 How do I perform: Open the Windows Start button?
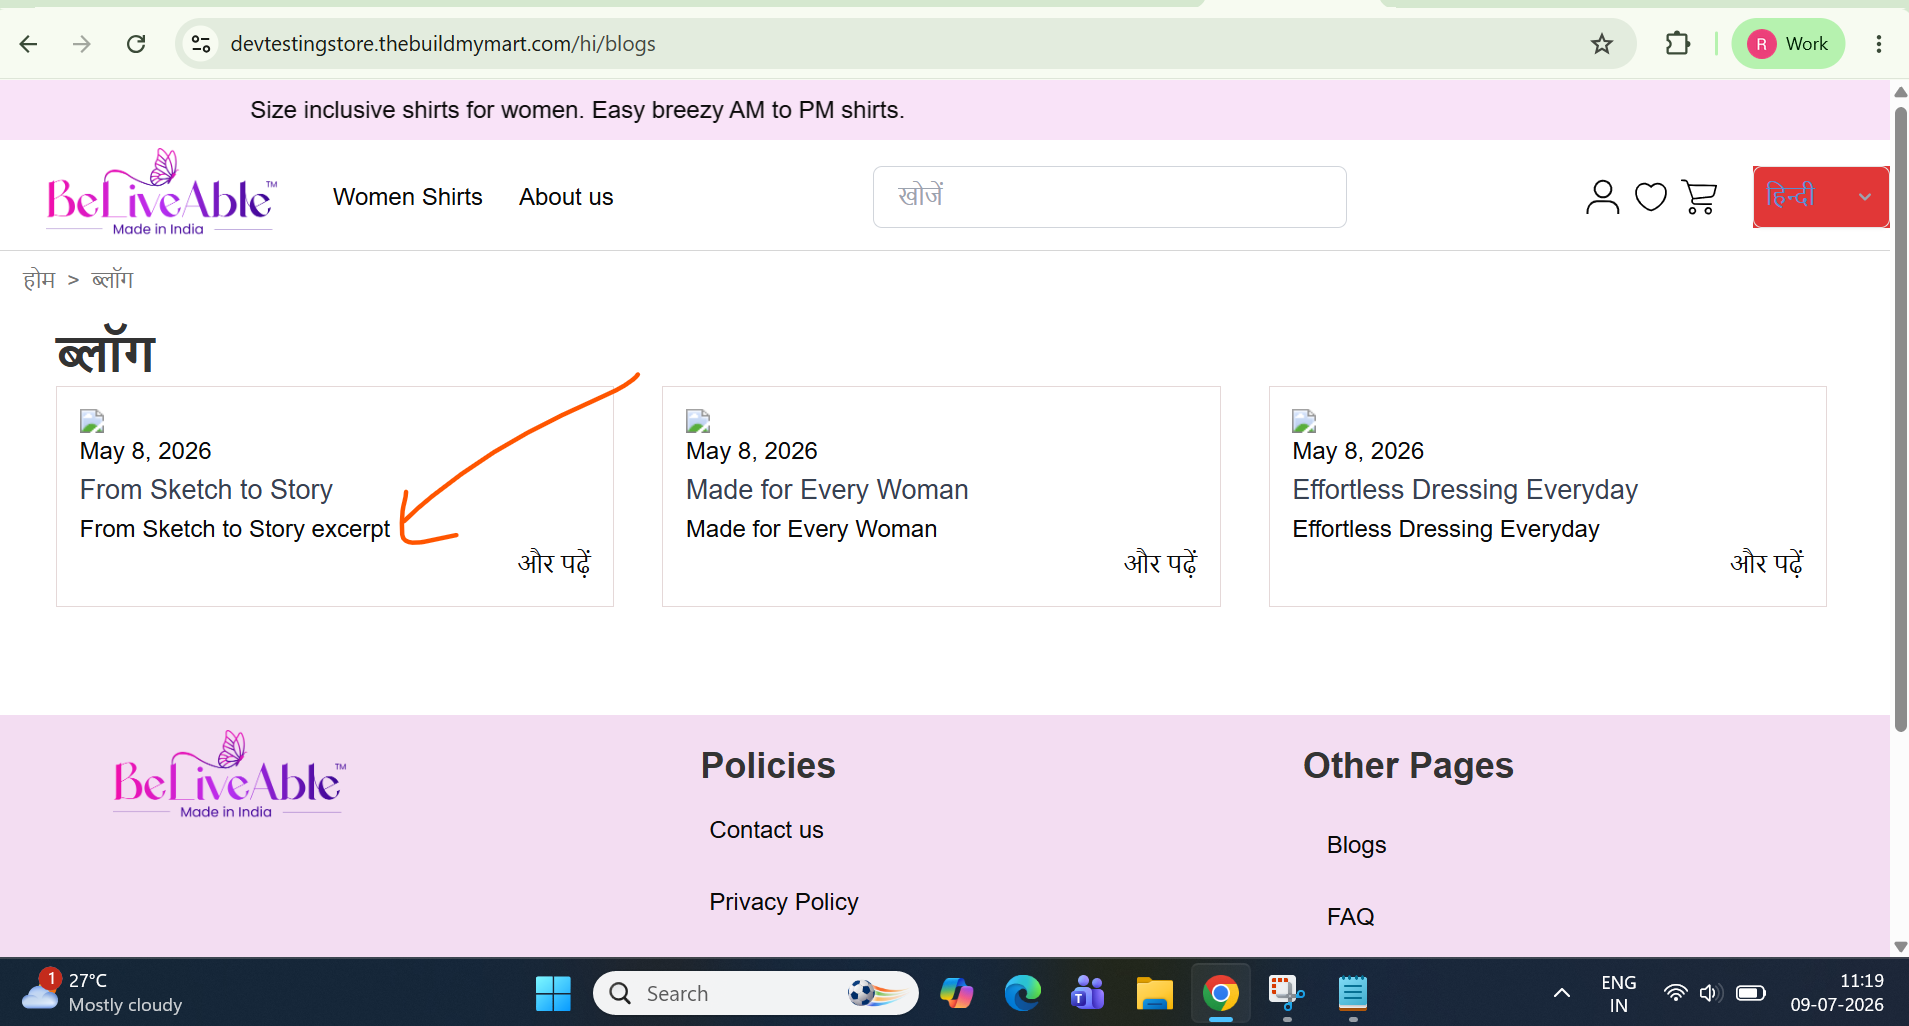coord(553,993)
